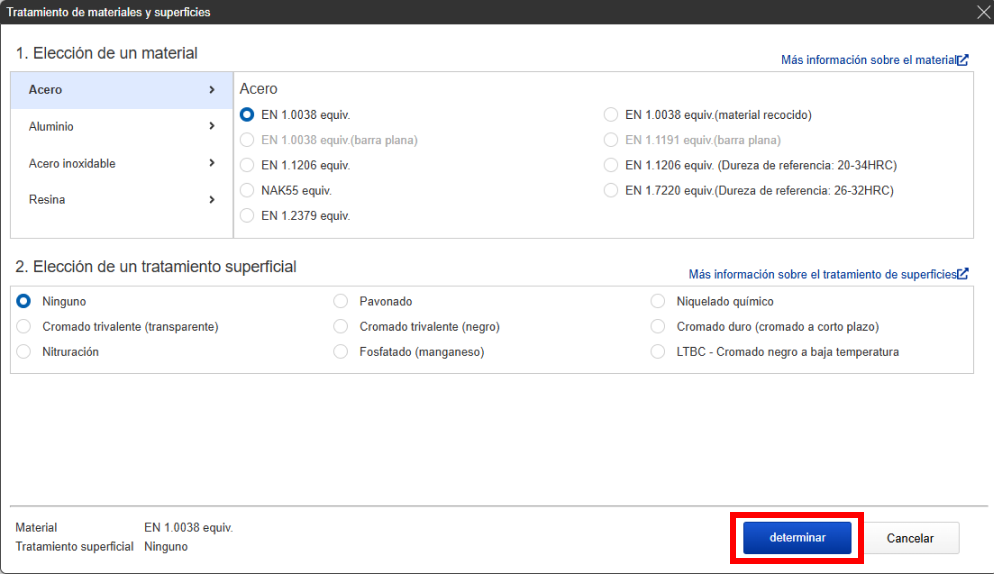Pick the Nitruración surface treatment

pos(24,352)
